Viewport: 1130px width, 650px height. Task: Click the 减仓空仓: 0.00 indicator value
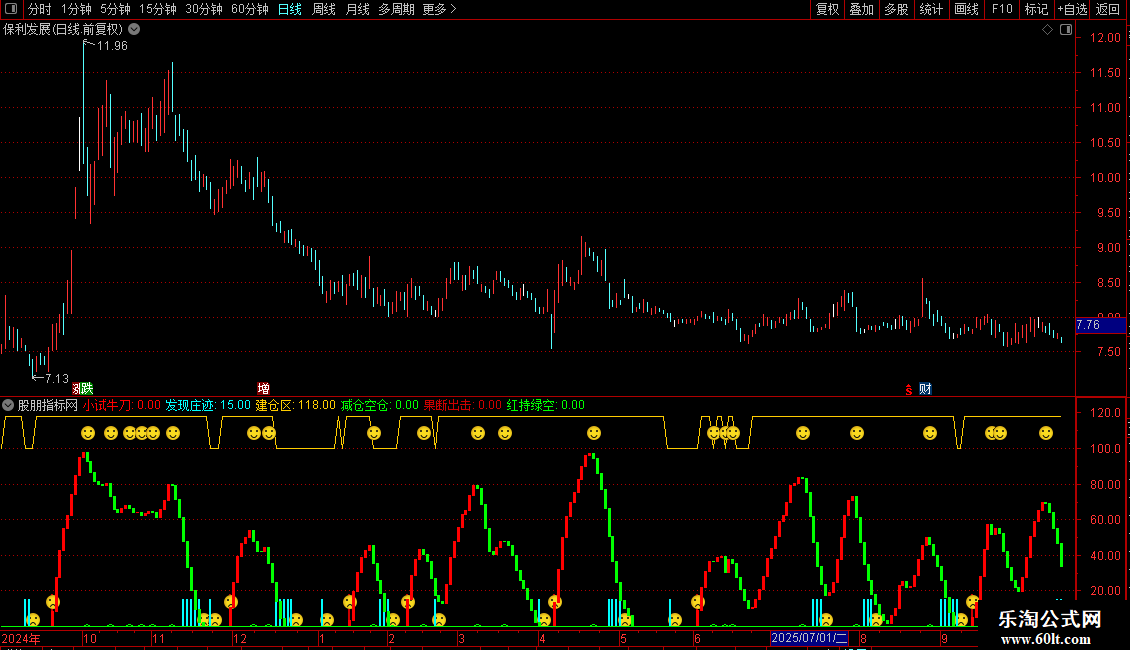380,405
